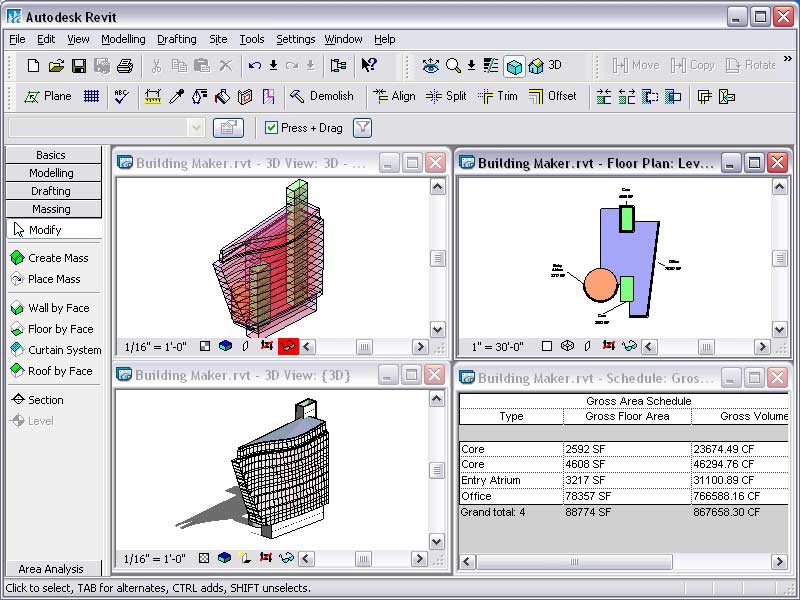
Task: Toggle red Hide/Isolate glasses in top 3D view
Action: 288,346
